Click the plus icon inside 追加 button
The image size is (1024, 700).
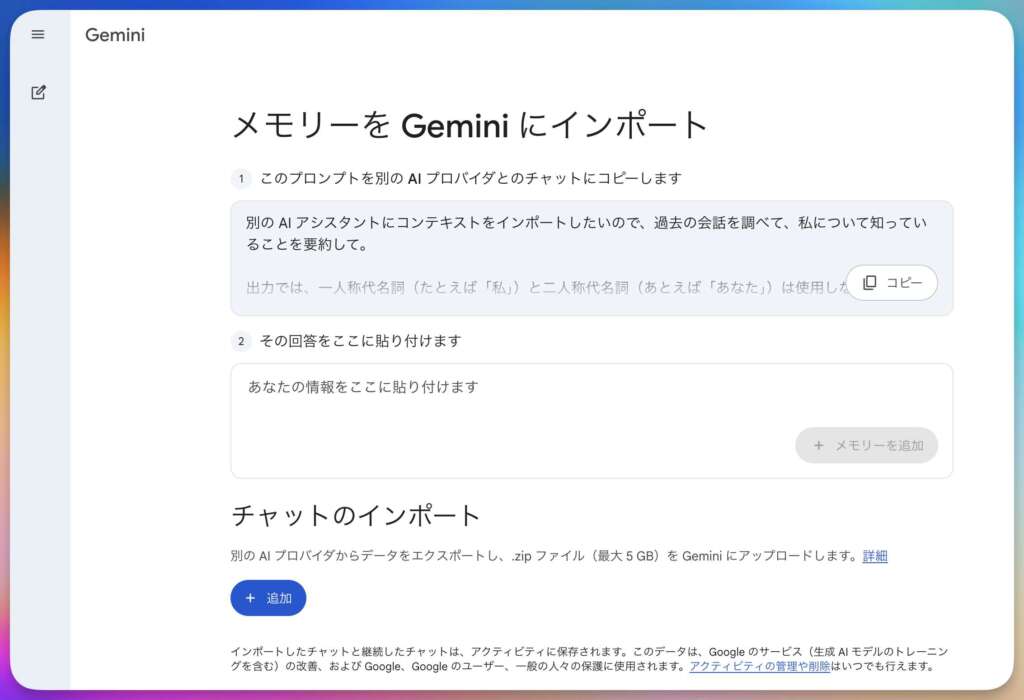coord(250,598)
